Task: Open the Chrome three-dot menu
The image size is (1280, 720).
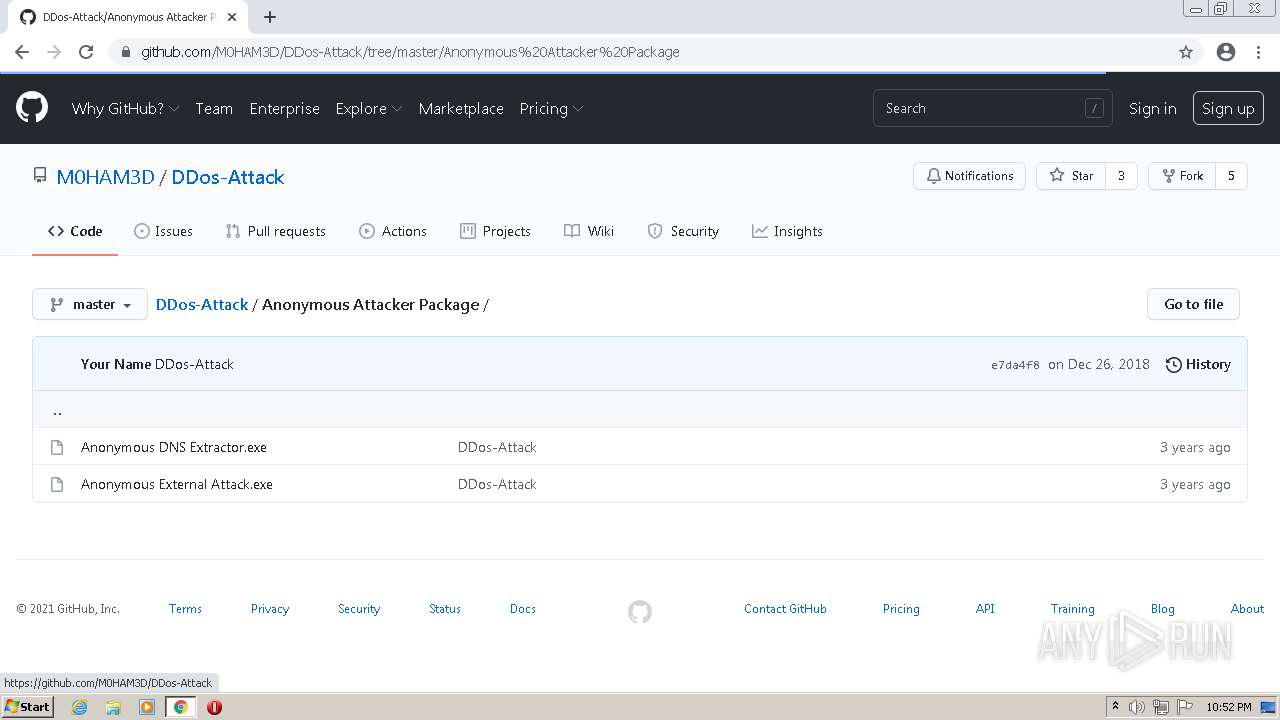Action: point(1258,52)
